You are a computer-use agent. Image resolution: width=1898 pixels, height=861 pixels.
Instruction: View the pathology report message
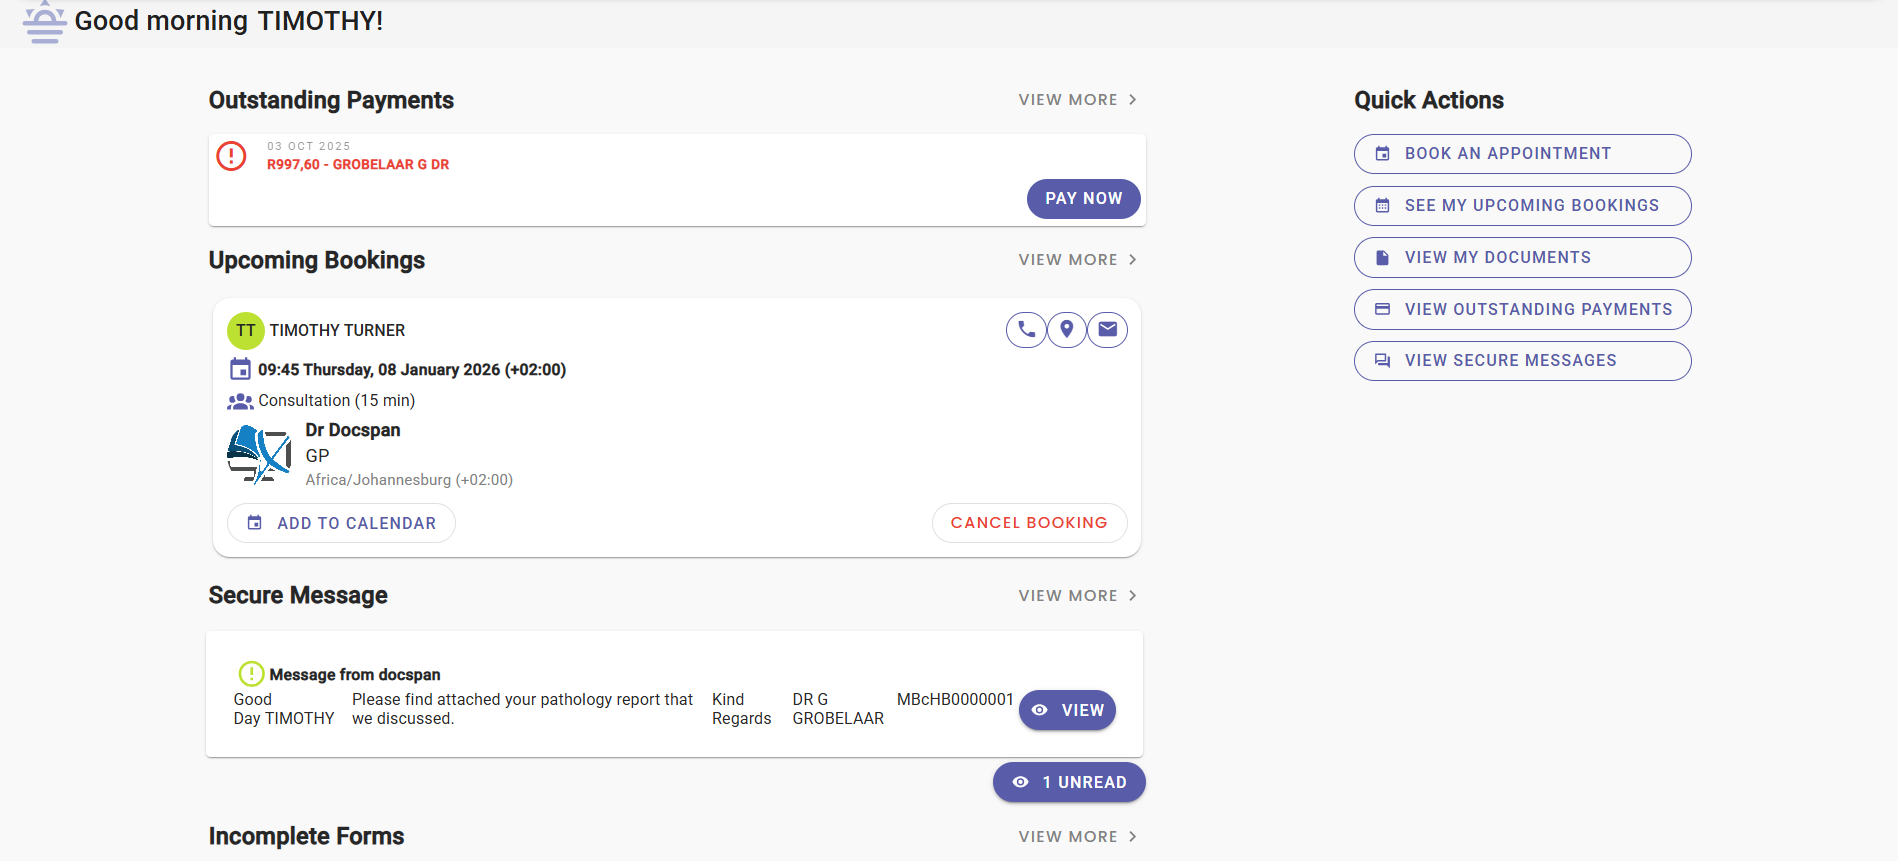click(x=1067, y=710)
